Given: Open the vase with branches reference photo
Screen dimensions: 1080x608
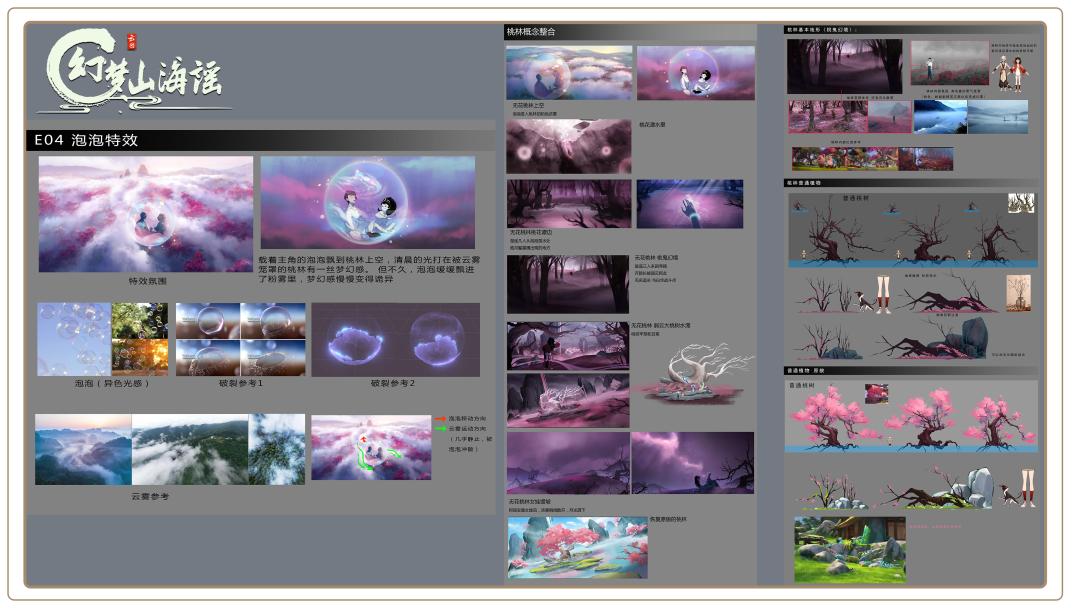Looking at the screenshot, I should [1019, 293].
